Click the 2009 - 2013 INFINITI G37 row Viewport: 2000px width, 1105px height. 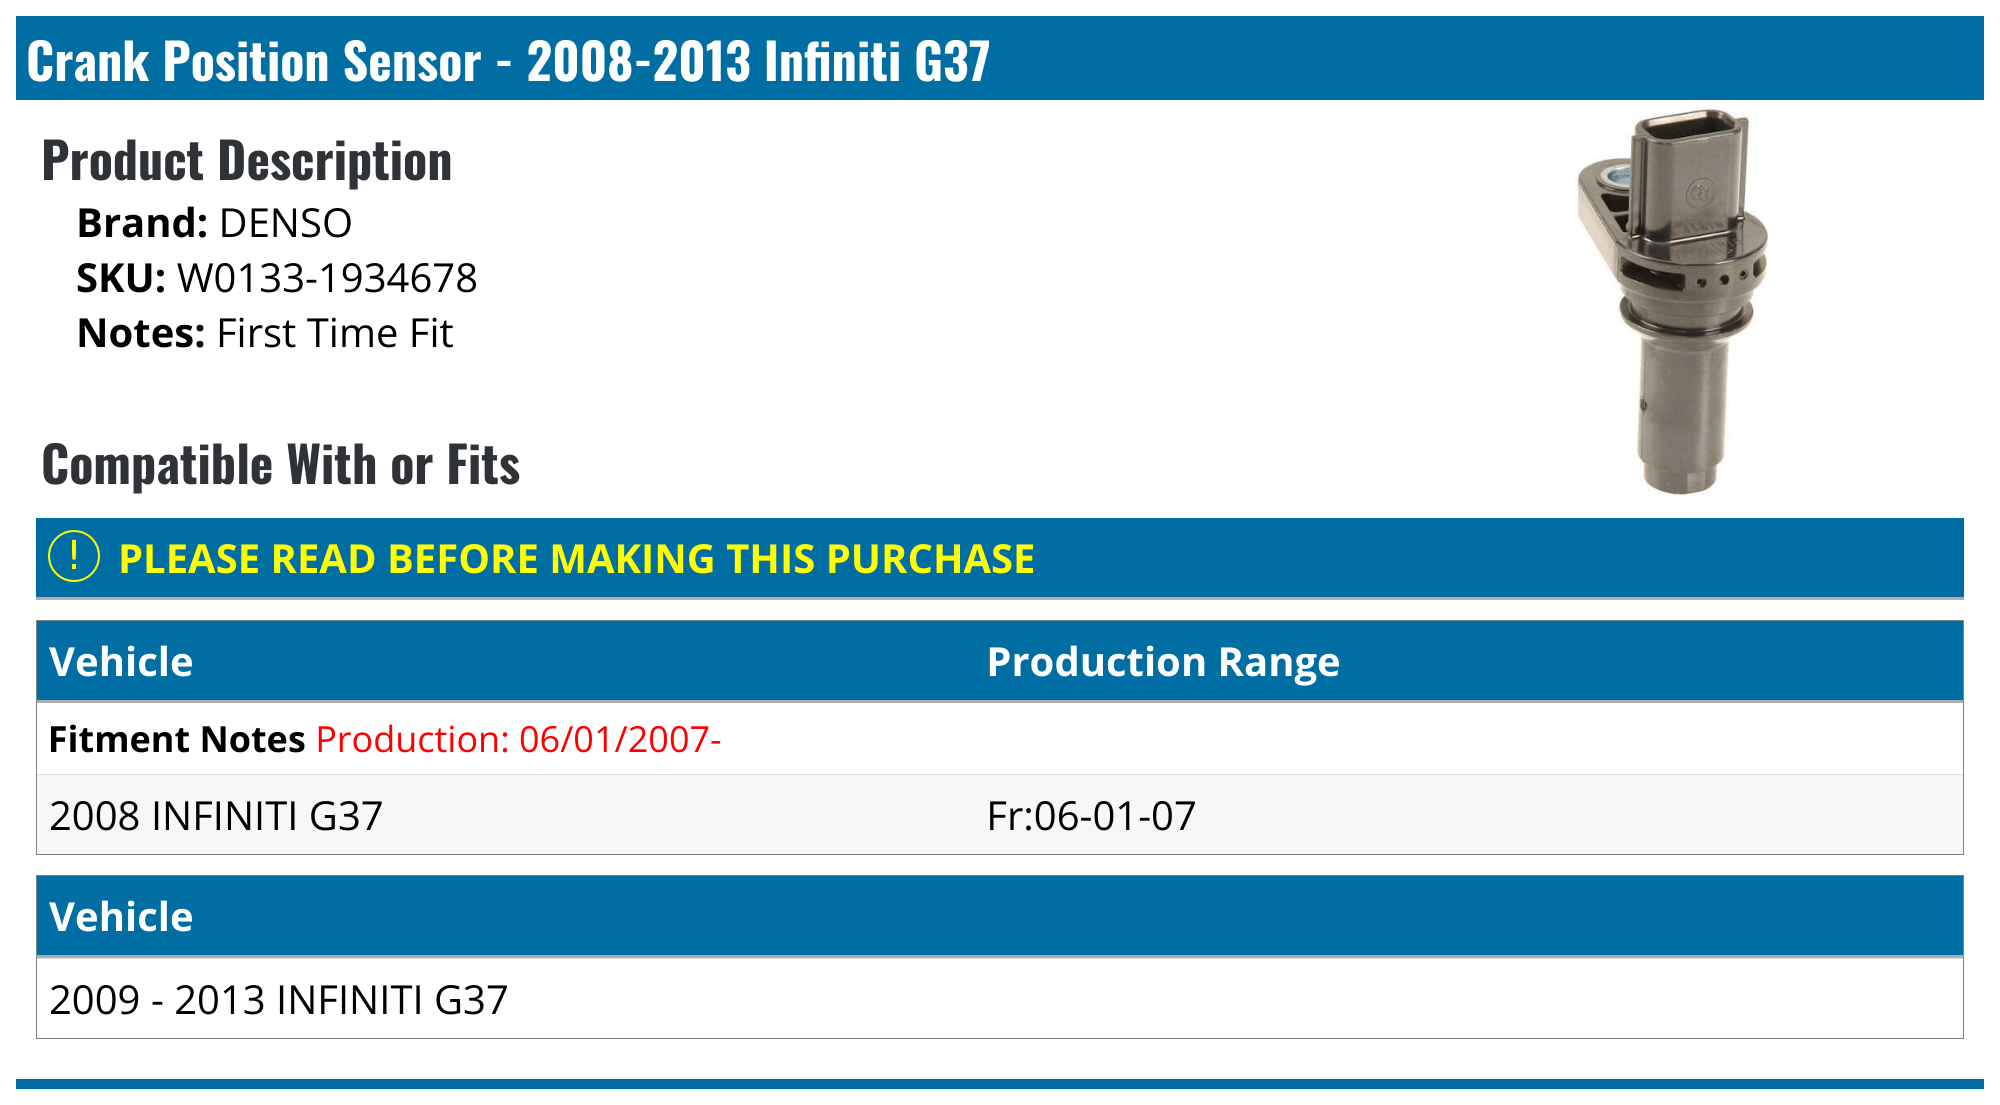(x=278, y=999)
